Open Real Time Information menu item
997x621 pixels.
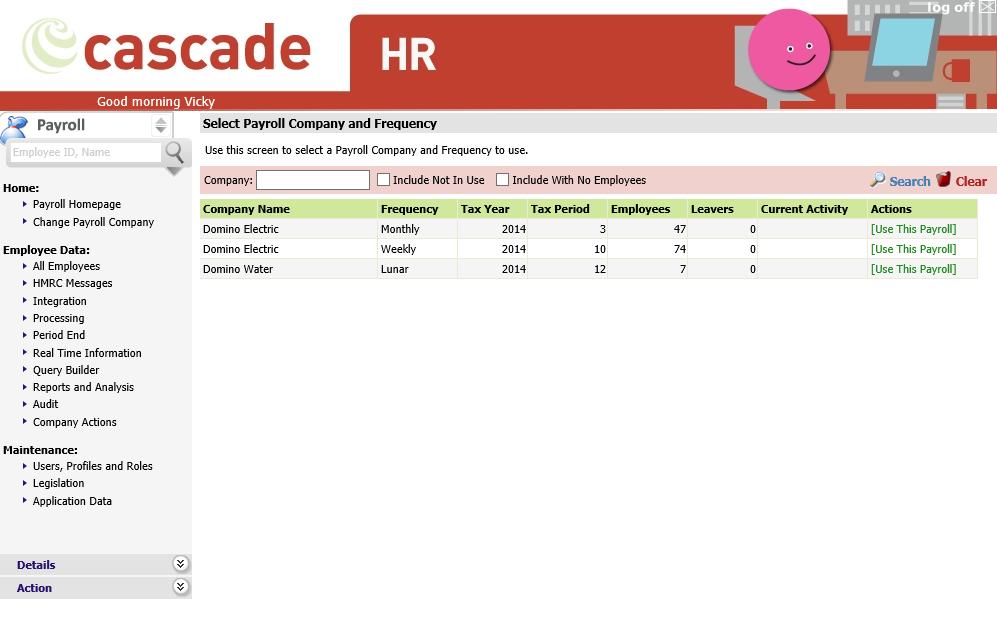click(87, 353)
